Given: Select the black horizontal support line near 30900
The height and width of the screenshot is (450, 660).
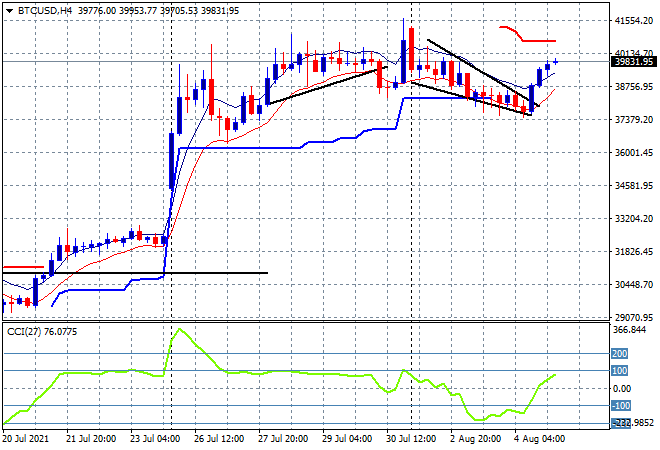Looking at the screenshot, I should 135,273.
